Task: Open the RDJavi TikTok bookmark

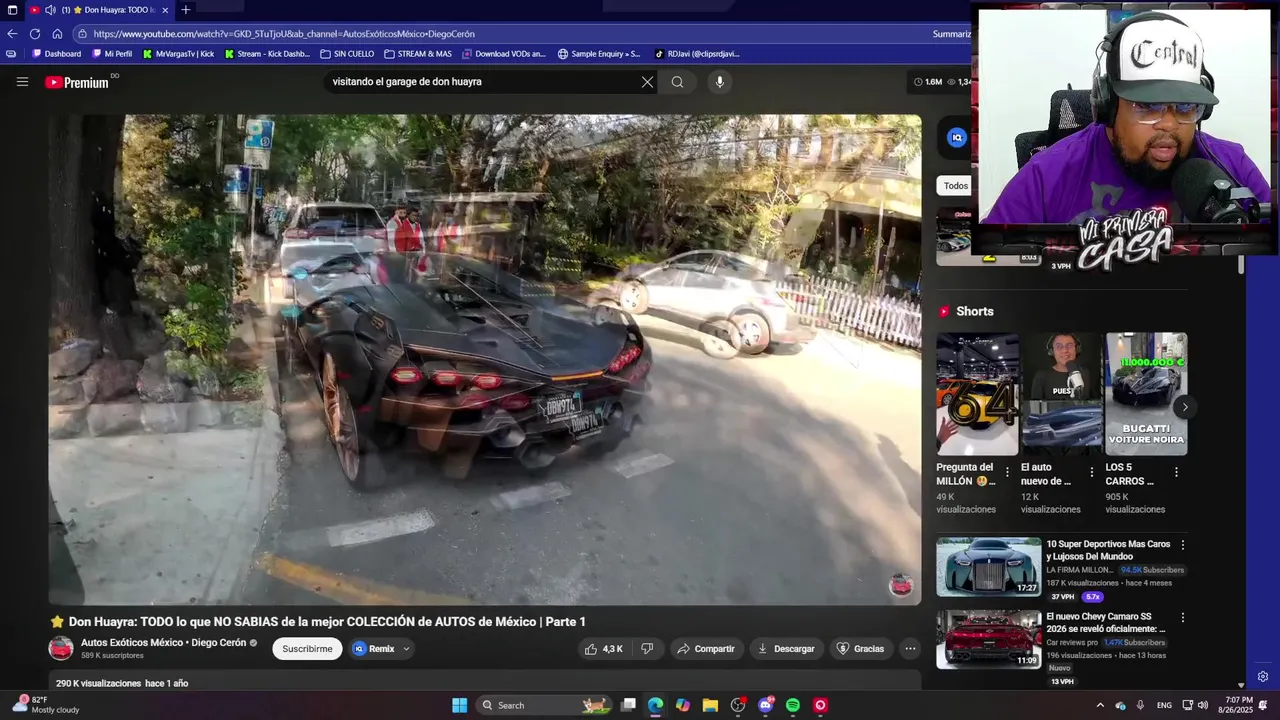Action: 696,54
